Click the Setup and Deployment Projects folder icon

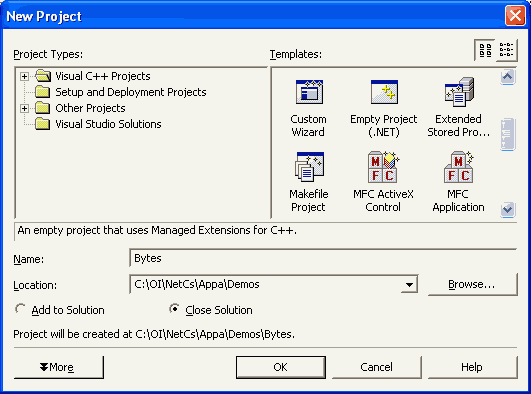coord(43,92)
